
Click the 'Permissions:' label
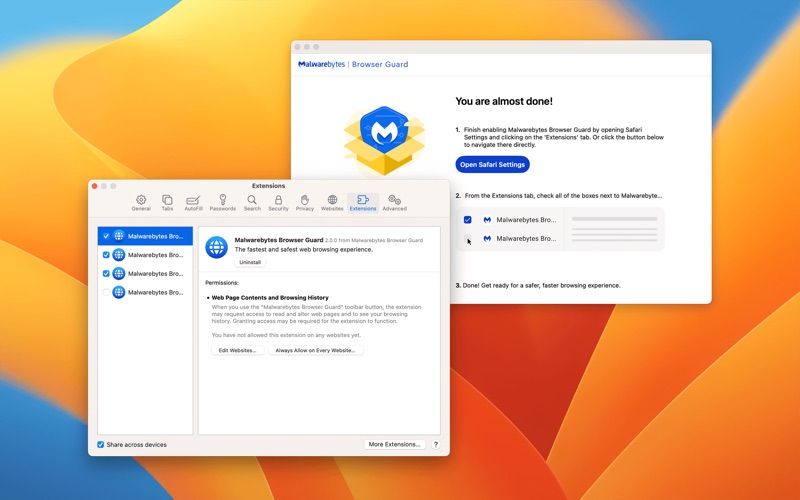coord(222,283)
